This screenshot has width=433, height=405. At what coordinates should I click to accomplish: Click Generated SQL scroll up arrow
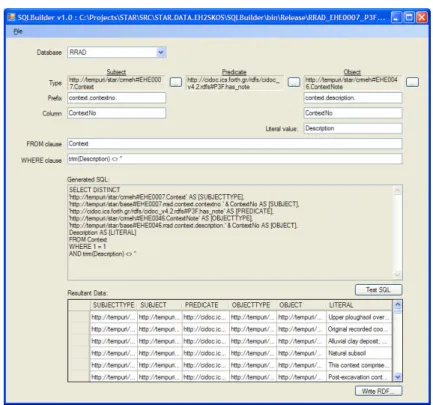(397, 190)
